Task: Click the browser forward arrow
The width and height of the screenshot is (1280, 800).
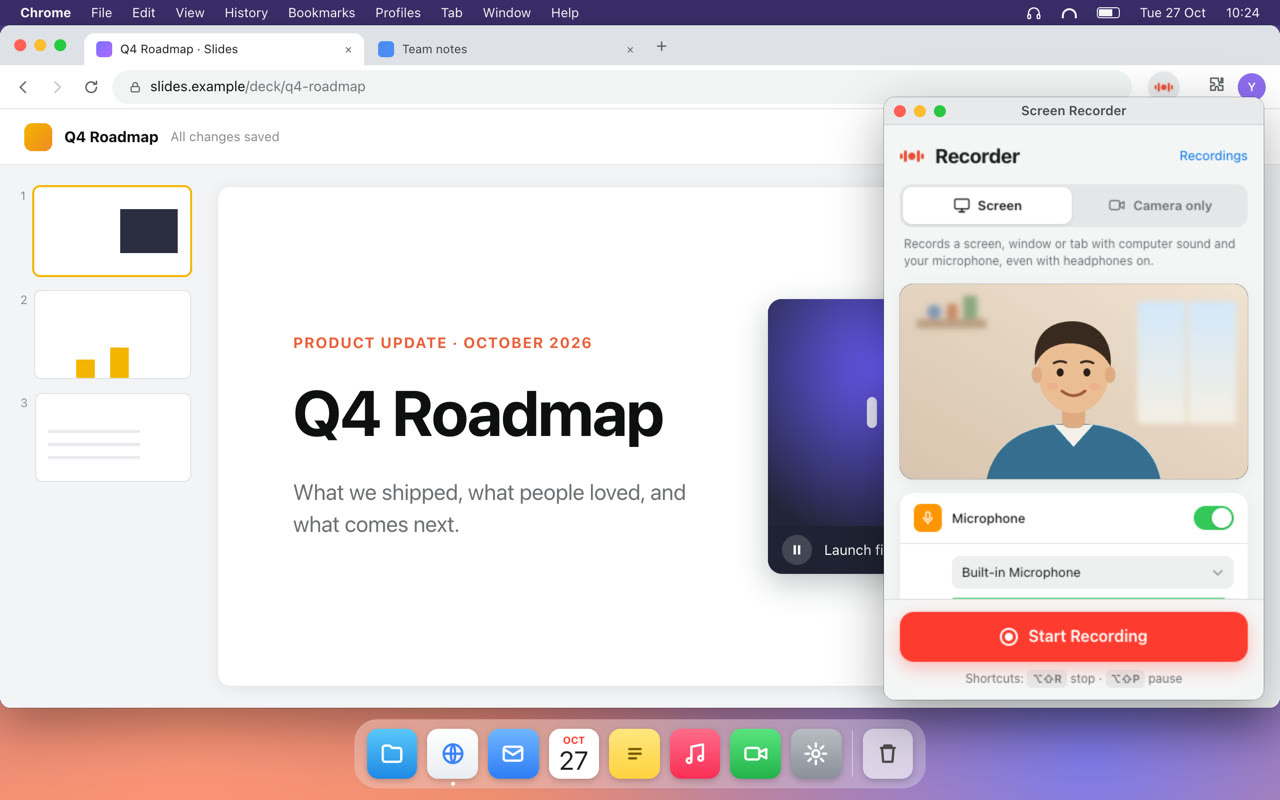Action: 57,87
